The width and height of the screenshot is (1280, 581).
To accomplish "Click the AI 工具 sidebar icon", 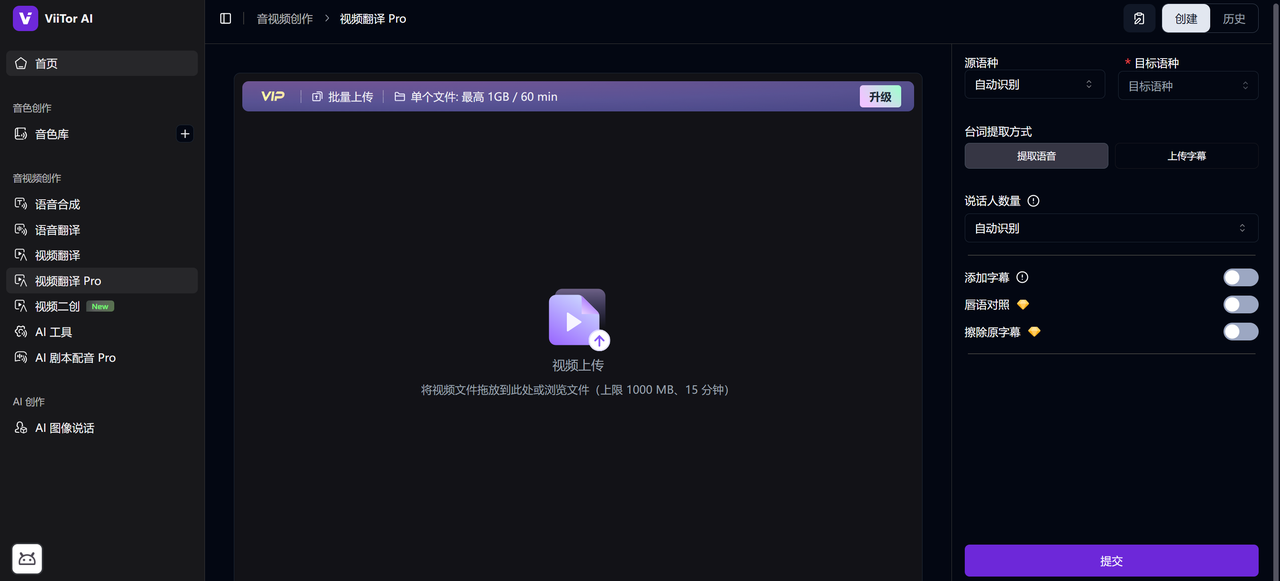I will [x=21, y=332].
